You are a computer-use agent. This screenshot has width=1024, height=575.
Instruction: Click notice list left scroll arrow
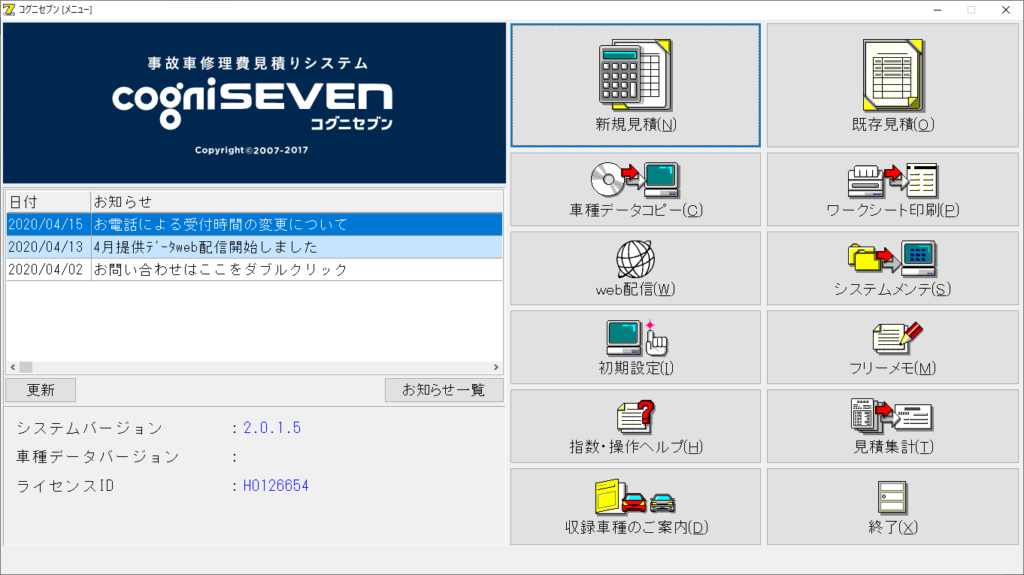click(13, 367)
